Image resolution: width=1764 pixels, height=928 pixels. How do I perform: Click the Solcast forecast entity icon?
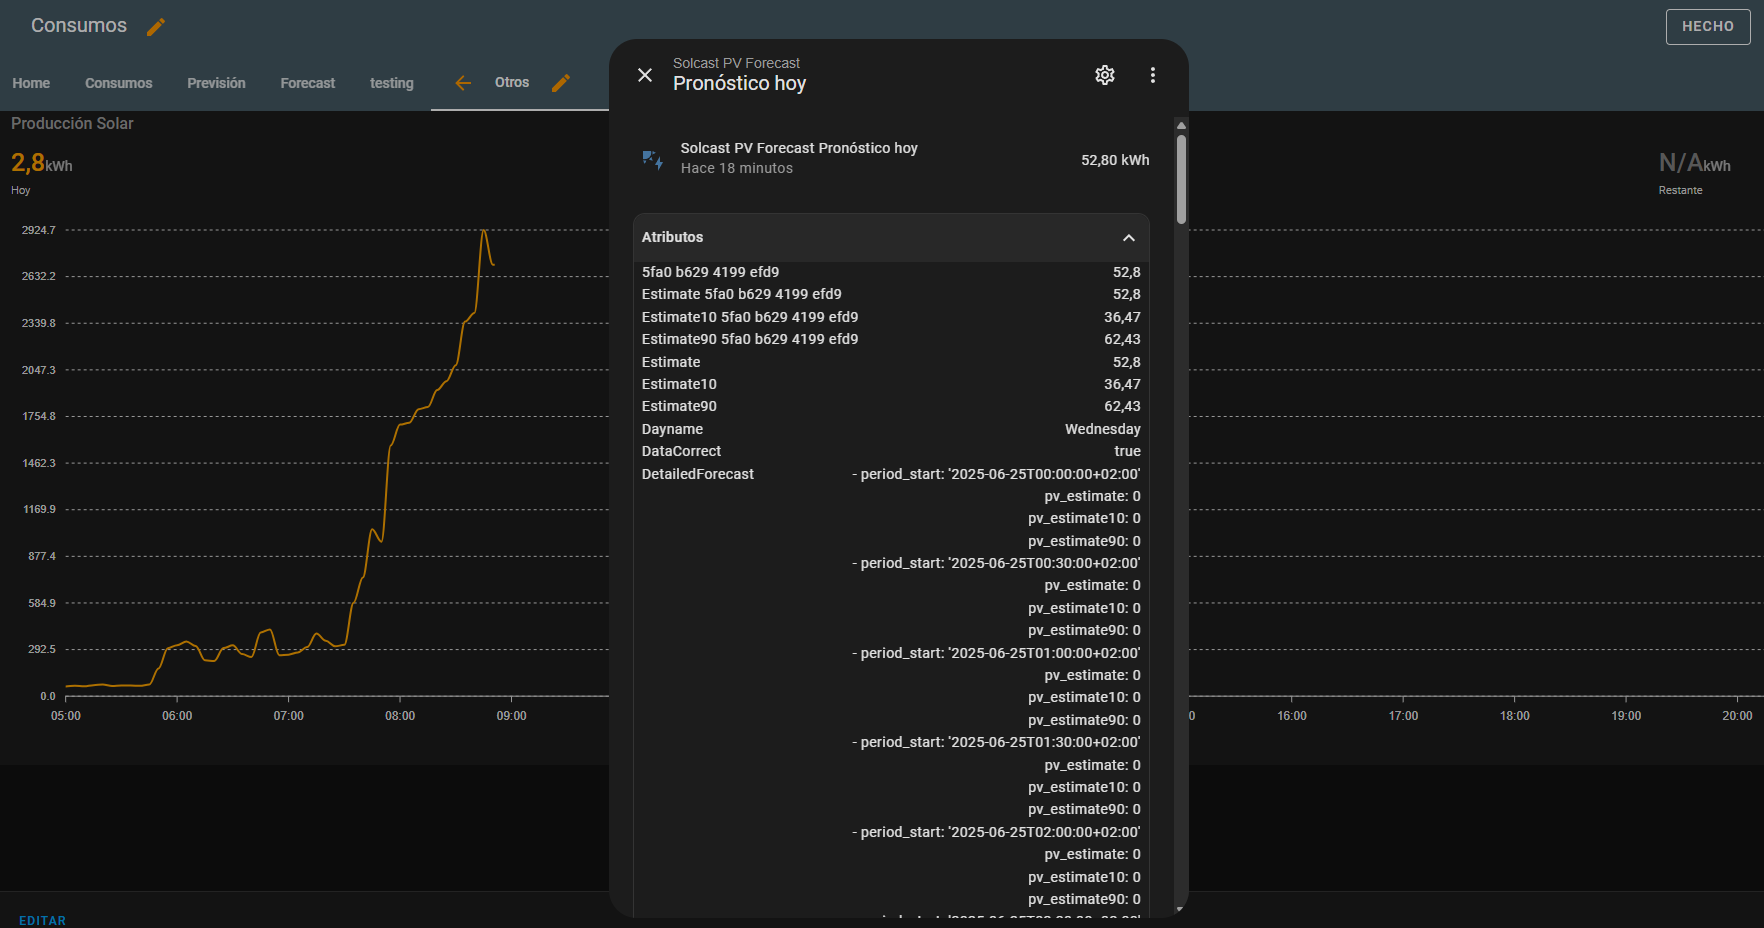tap(653, 159)
